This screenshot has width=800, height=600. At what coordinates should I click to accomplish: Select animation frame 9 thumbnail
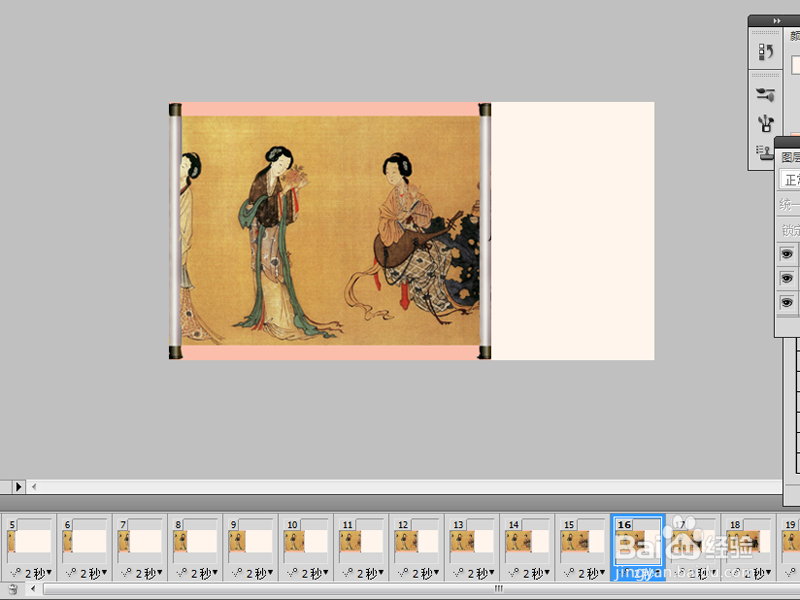[251, 540]
